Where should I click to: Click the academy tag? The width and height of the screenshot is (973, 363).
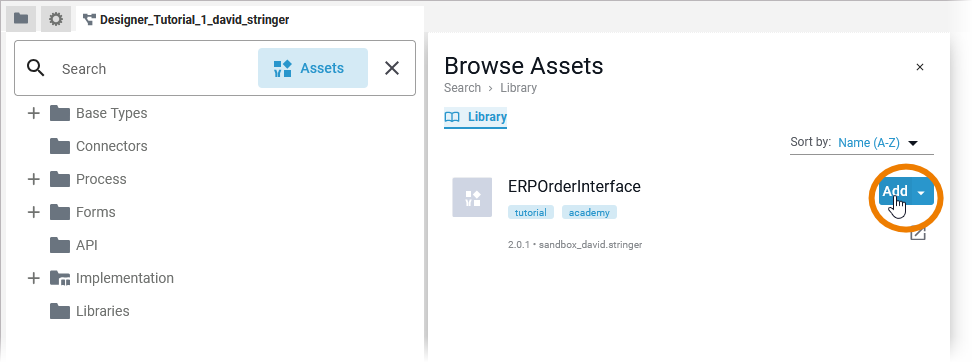(589, 213)
